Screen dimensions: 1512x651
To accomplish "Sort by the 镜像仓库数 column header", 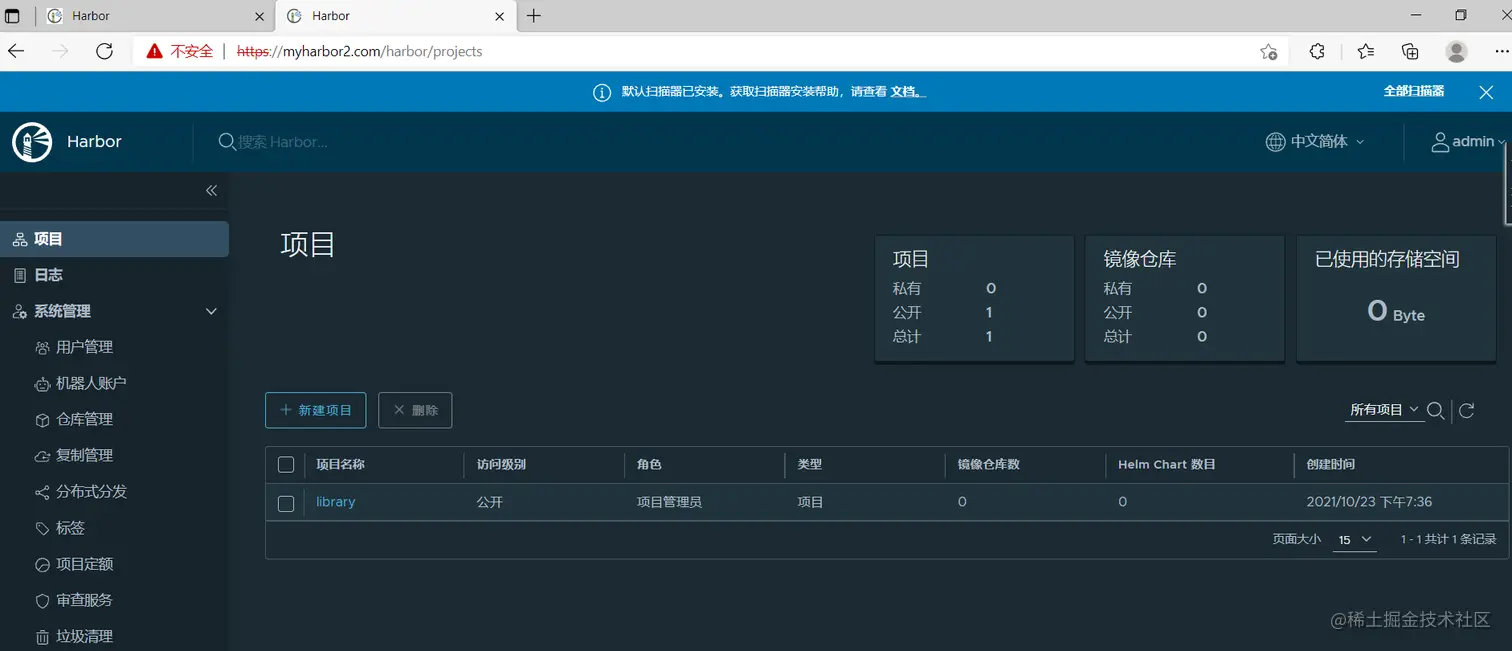I will tap(988, 465).
